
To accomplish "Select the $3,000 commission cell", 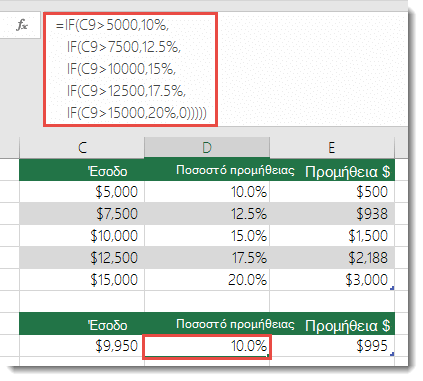I will pyautogui.click(x=332, y=280).
